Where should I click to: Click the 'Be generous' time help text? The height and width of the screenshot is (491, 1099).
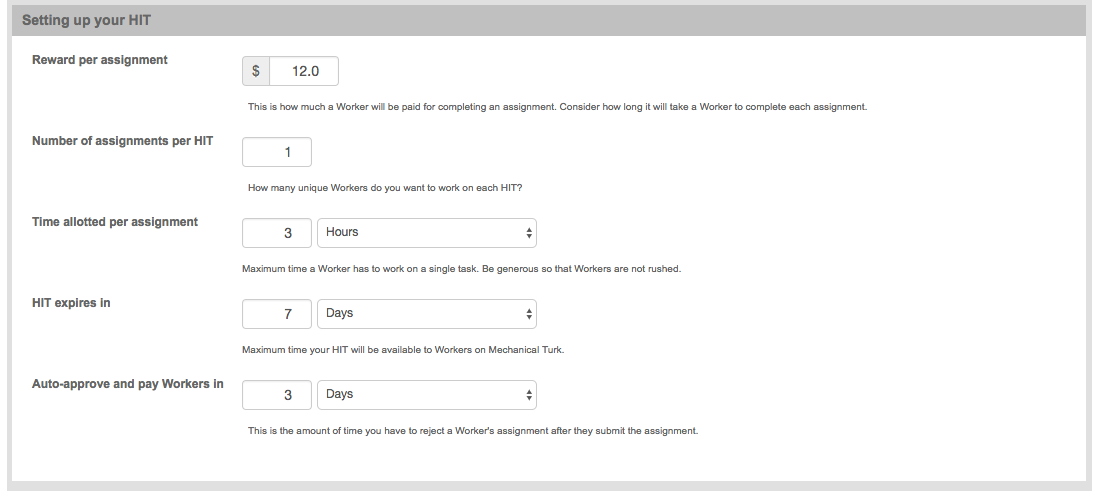point(461,269)
